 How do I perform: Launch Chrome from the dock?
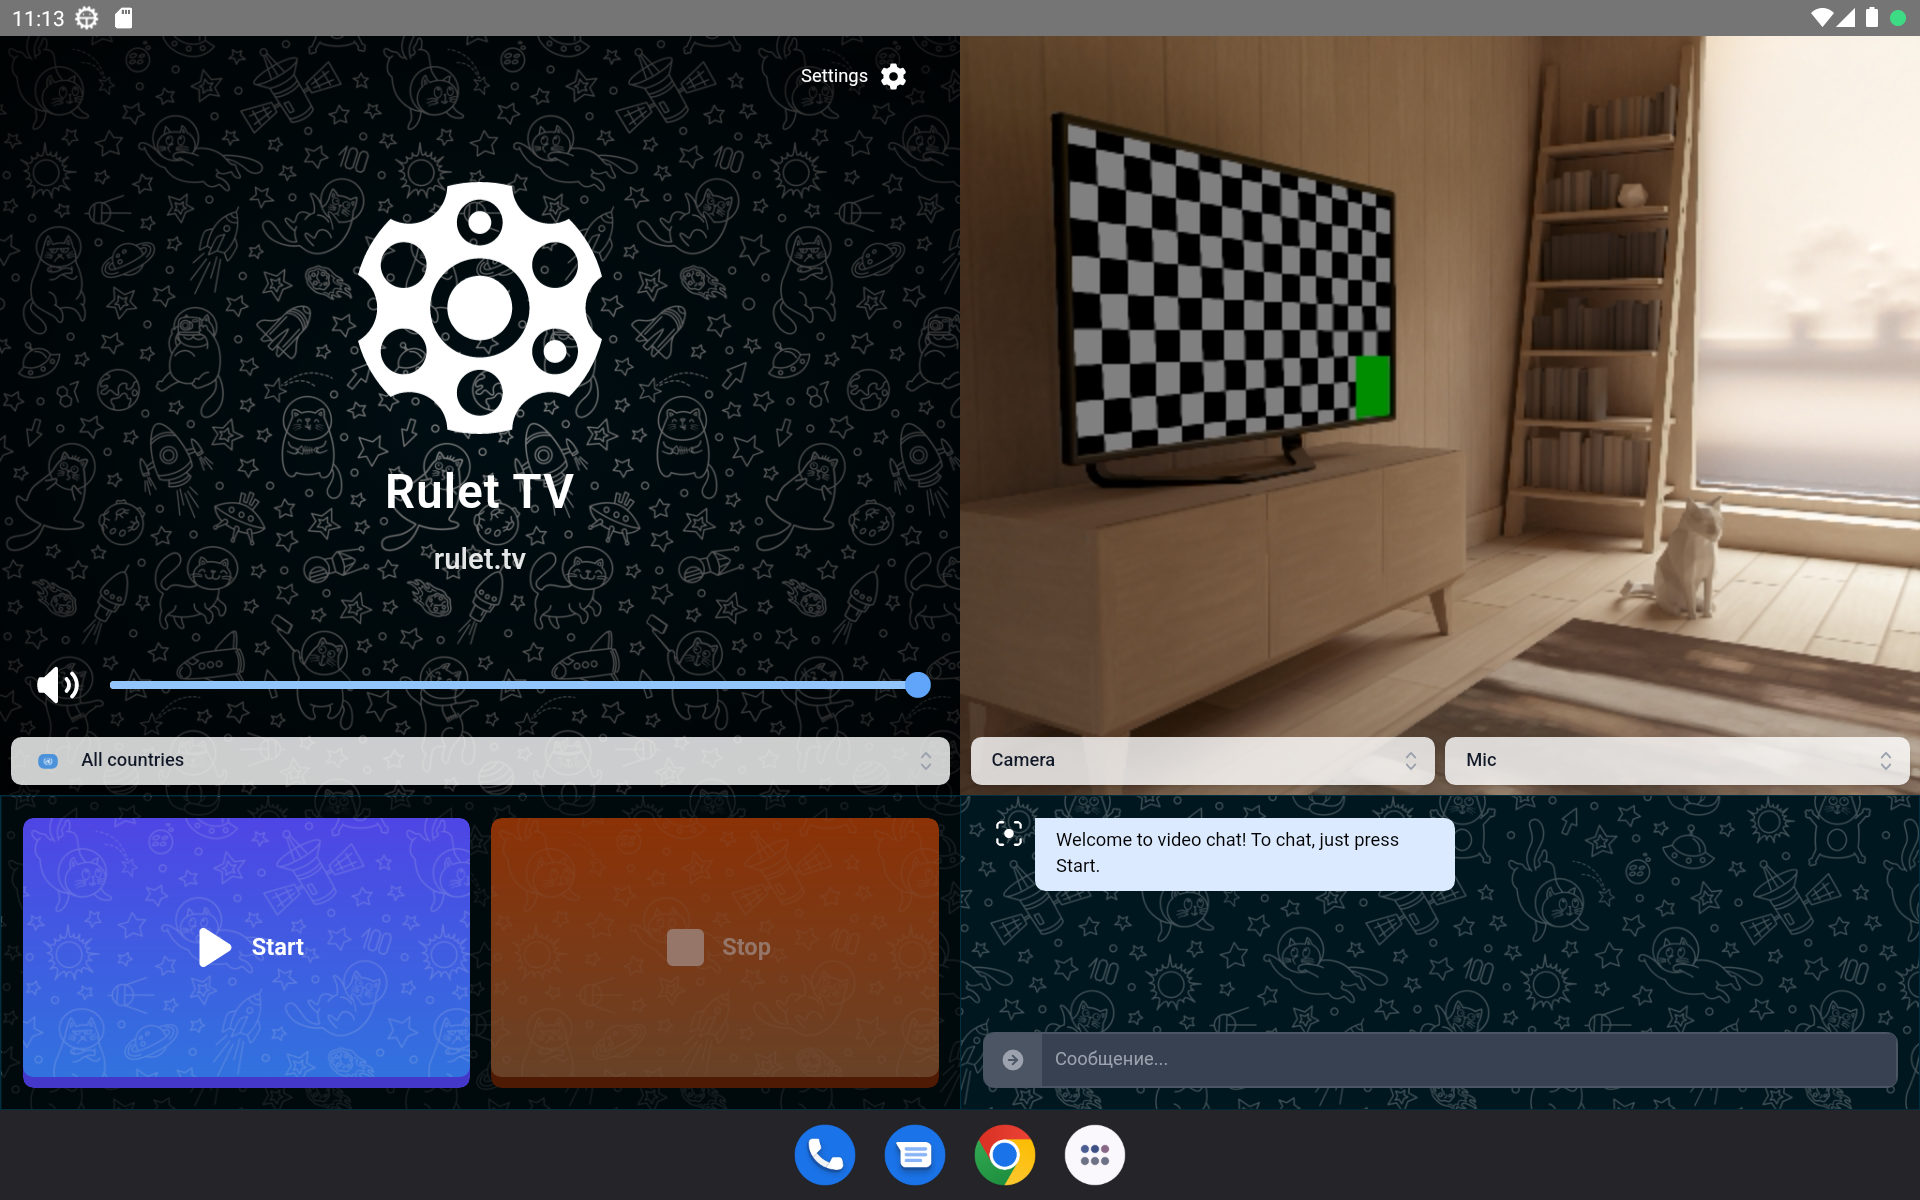point(1005,1155)
